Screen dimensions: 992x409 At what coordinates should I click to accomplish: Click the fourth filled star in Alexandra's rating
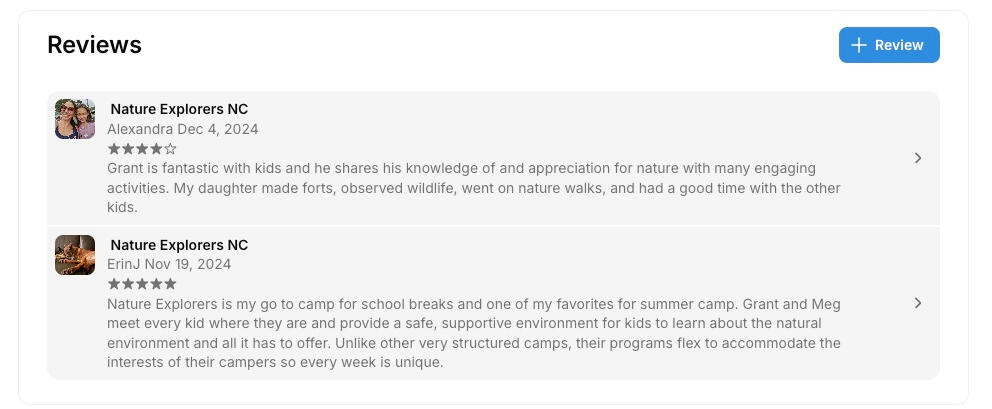(x=156, y=149)
